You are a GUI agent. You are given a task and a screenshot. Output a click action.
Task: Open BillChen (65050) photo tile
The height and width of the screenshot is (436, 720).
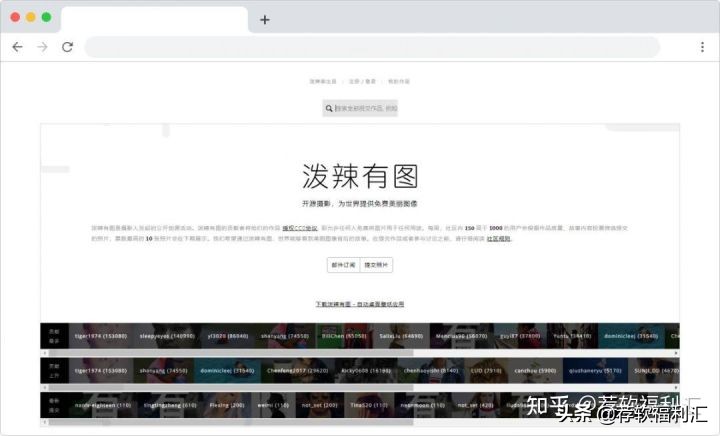point(344,336)
